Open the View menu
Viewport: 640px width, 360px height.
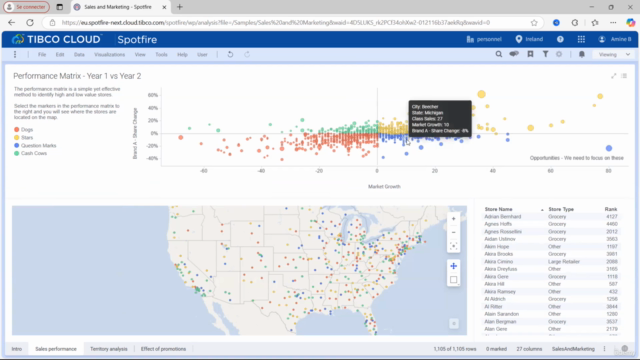click(x=140, y=54)
